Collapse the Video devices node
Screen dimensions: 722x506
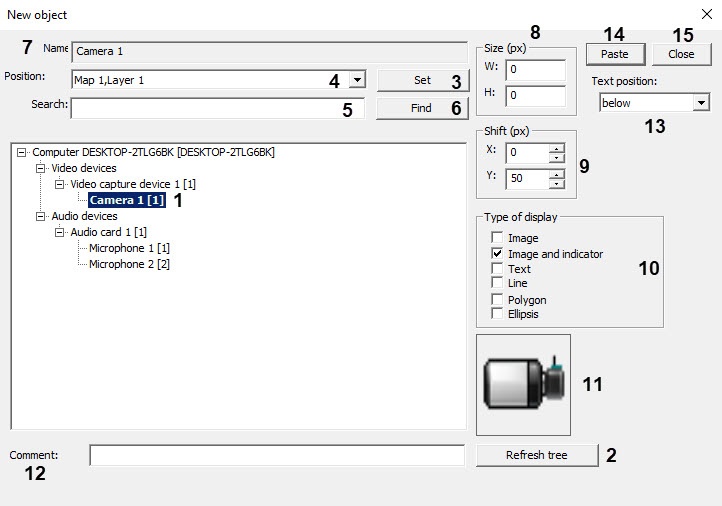point(41,169)
